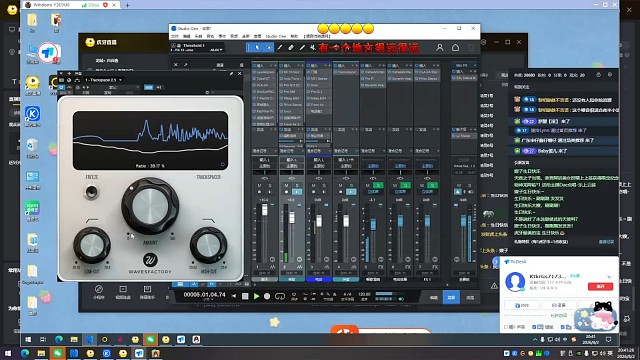Open the second channel's output routing dropdown

pyautogui.click(x=291, y=166)
